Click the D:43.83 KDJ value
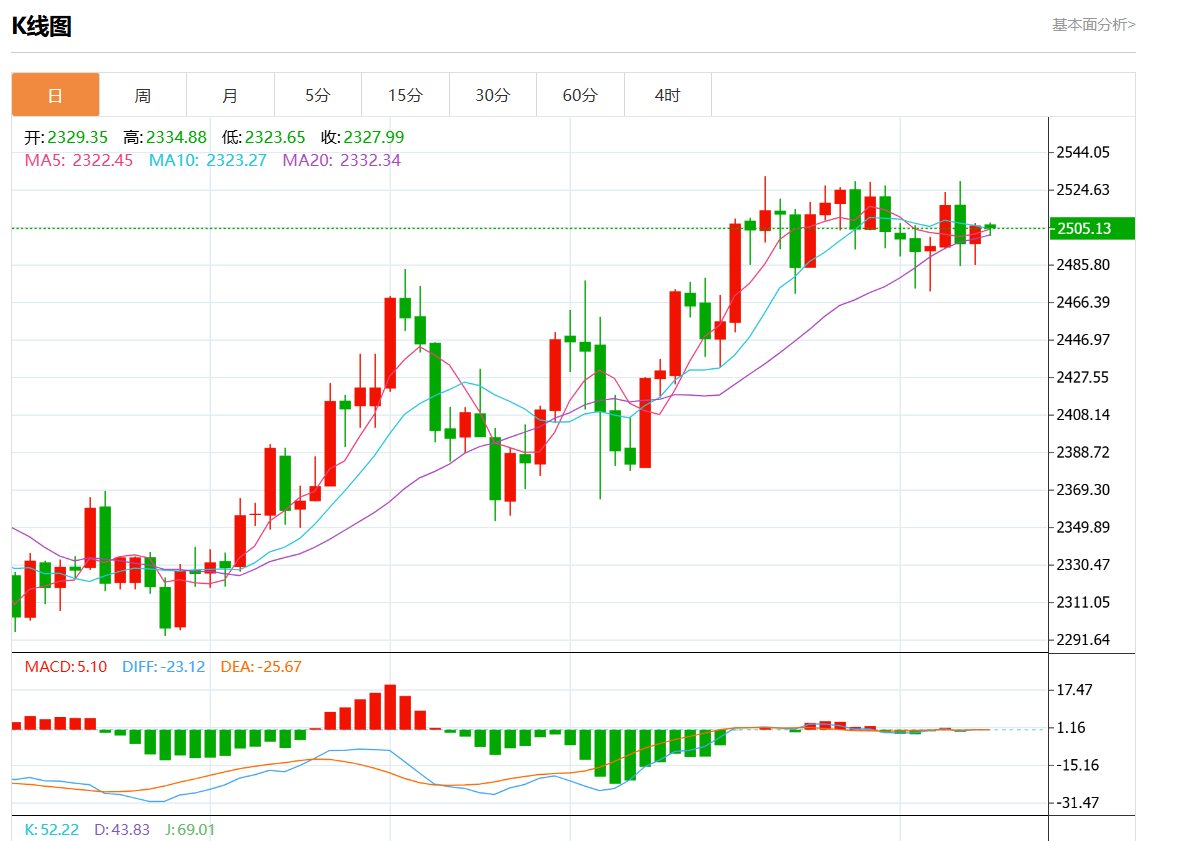The width and height of the screenshot is (1178, 841). pyautogui.click(x=122, y=830)
